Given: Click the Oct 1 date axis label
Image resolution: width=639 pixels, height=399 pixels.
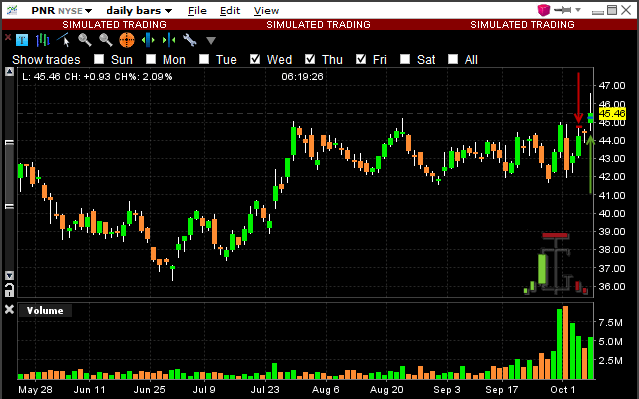Looking at the screenshot, I should click(563, 390).
